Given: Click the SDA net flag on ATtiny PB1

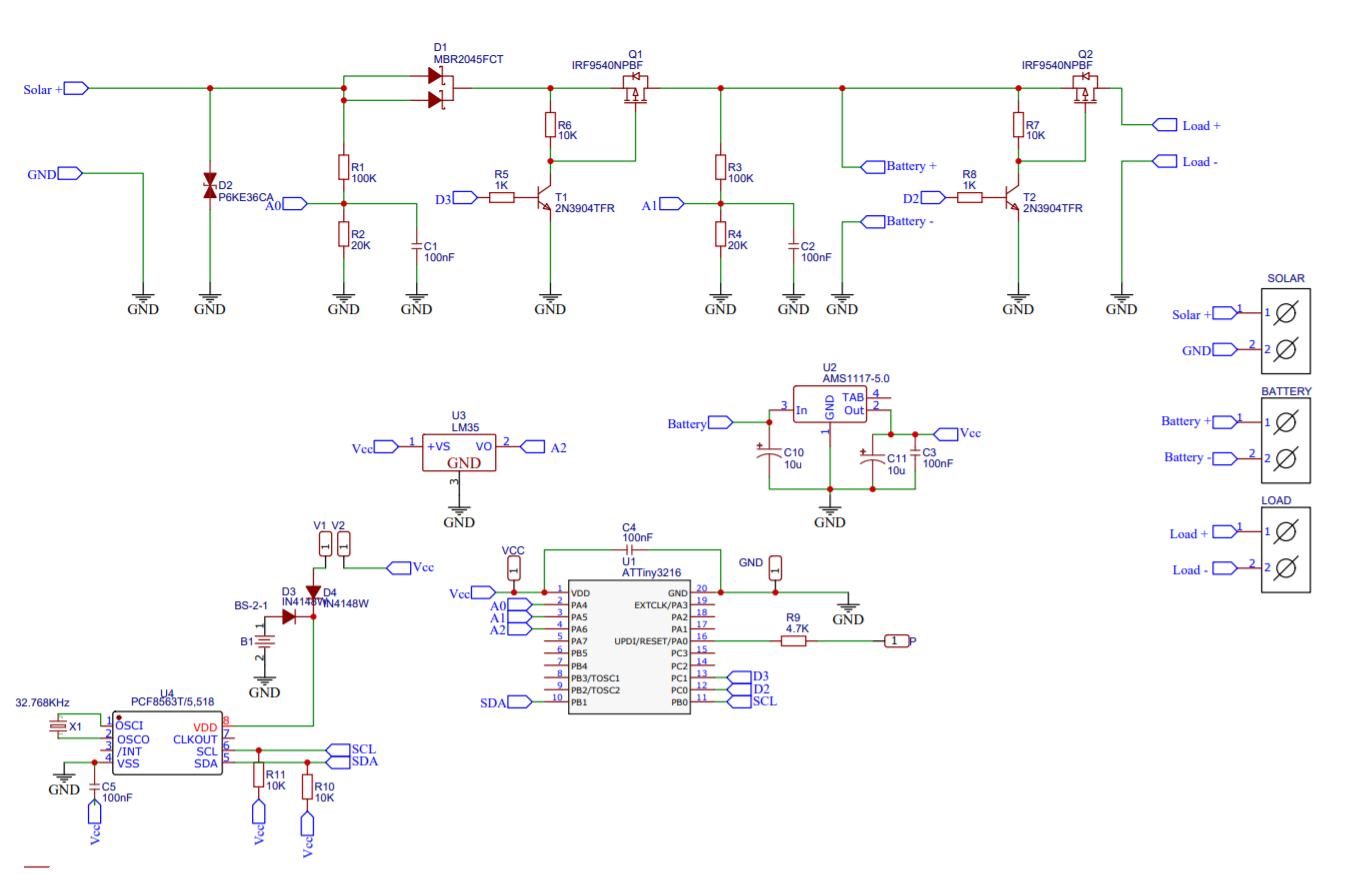Looking at the screenshot, I should (x=521, y=703).
